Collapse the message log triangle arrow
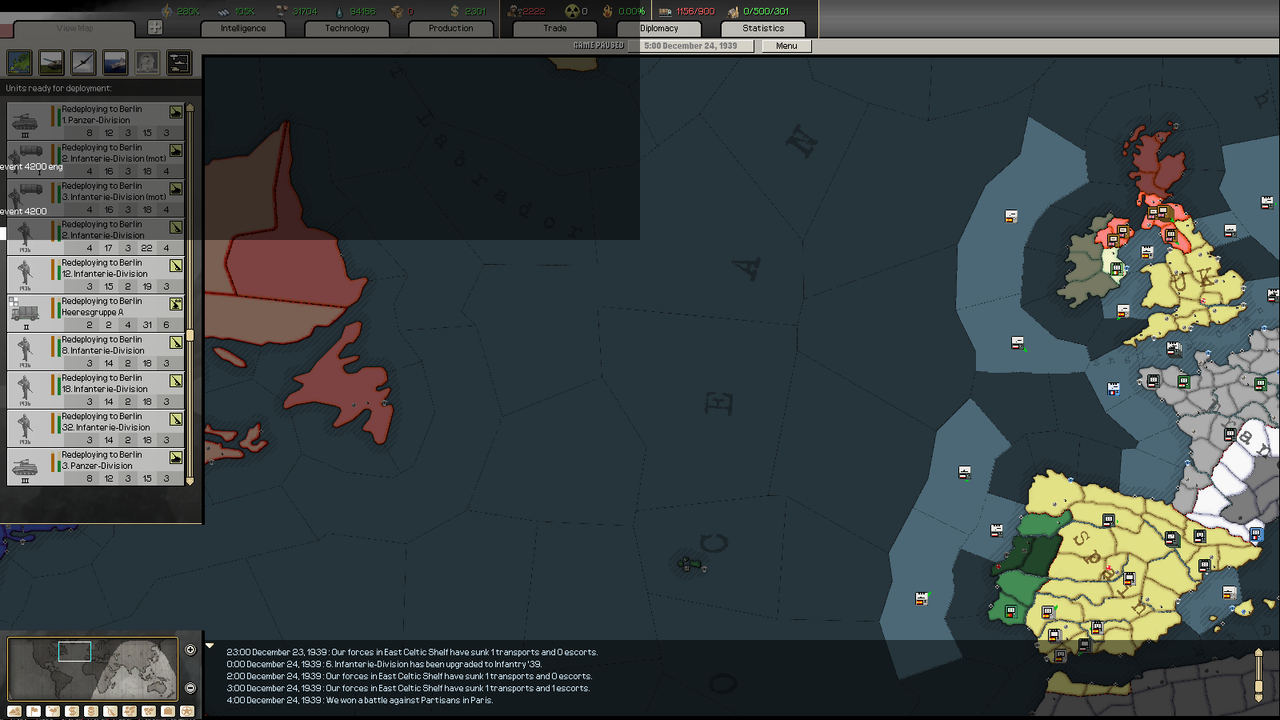 pyautogui.click(x=210, y=646)
